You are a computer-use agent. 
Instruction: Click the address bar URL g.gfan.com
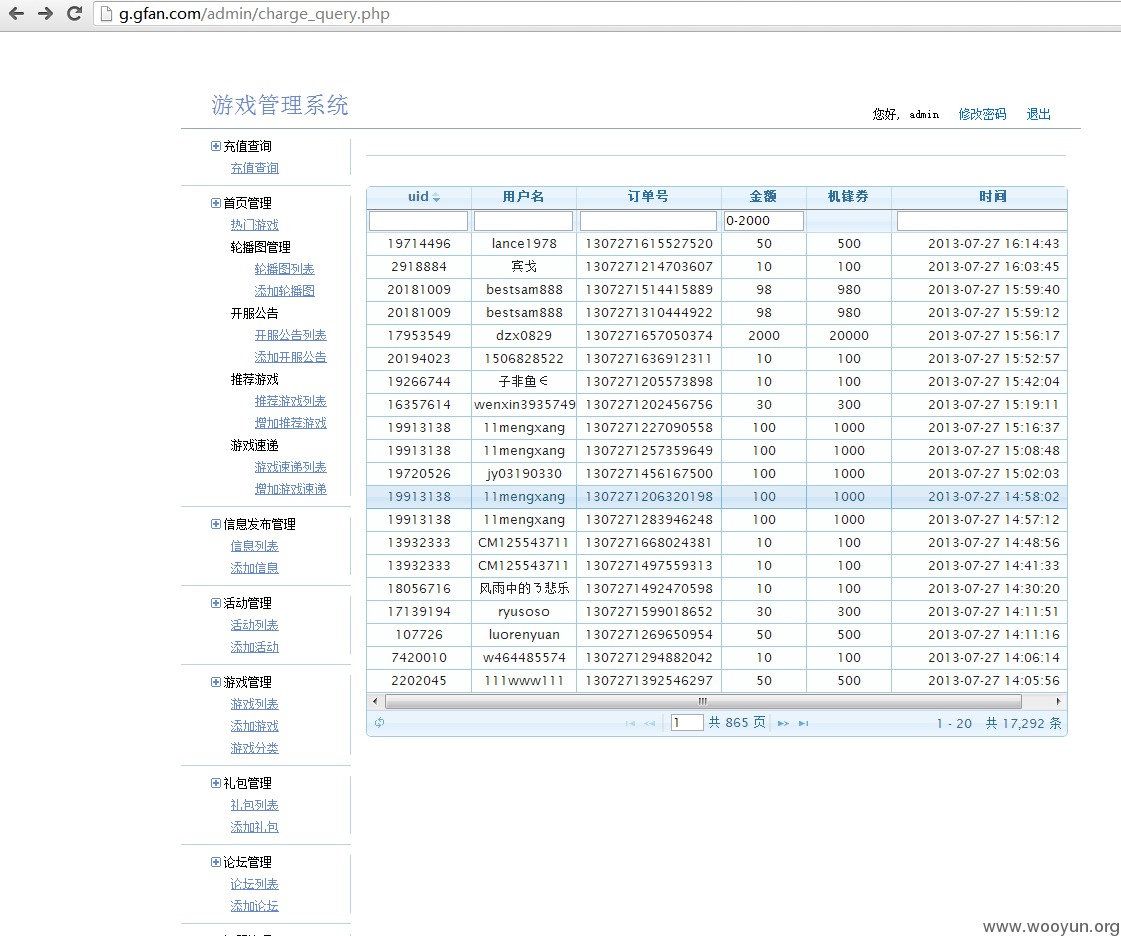tap(254, 14)
